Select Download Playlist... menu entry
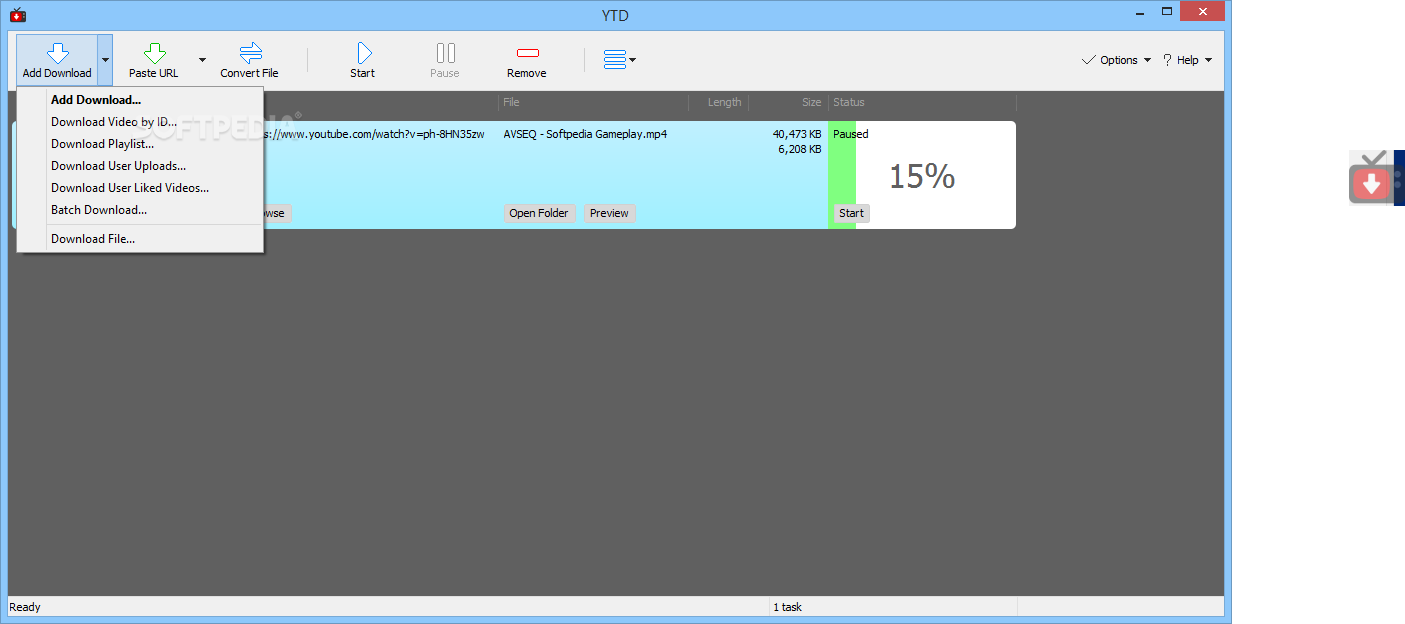1405x624 pixels. click(x=141, y=144)
